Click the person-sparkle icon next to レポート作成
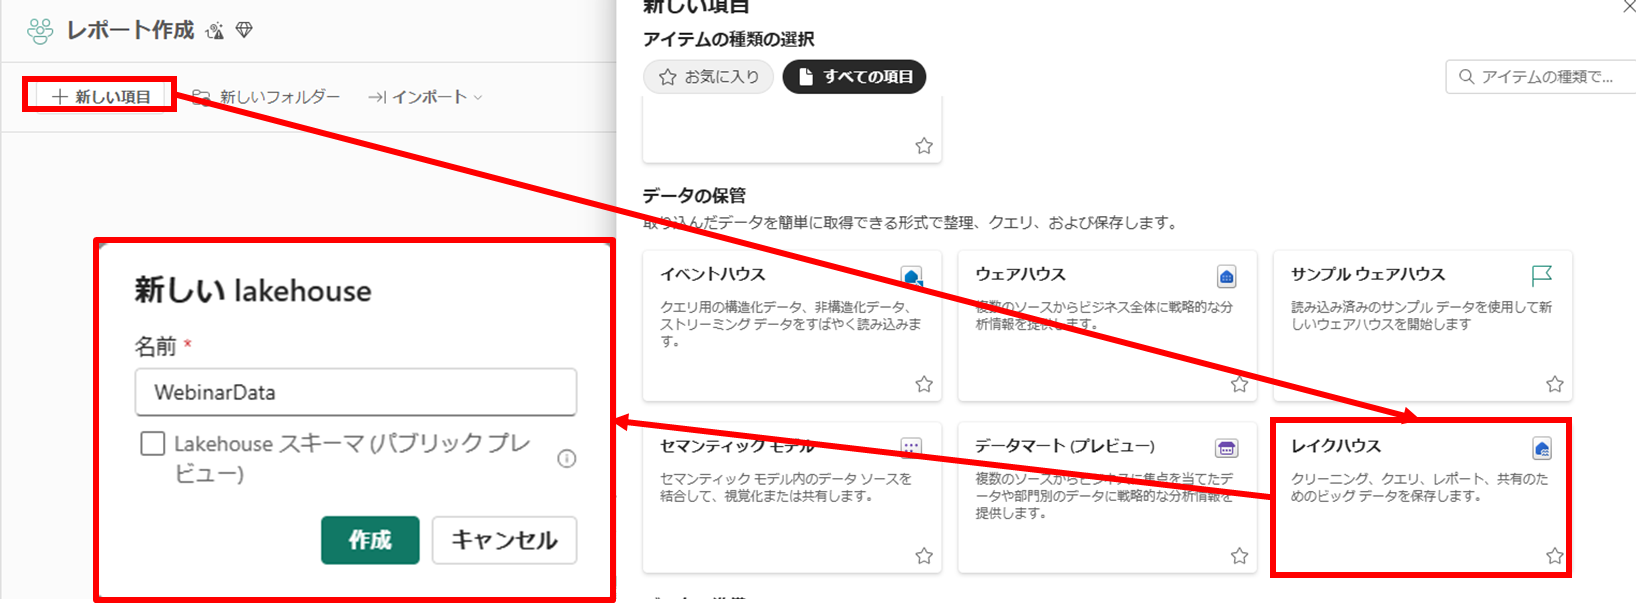Viewport: 1636px width, 603px height. (x=214, y=31)
